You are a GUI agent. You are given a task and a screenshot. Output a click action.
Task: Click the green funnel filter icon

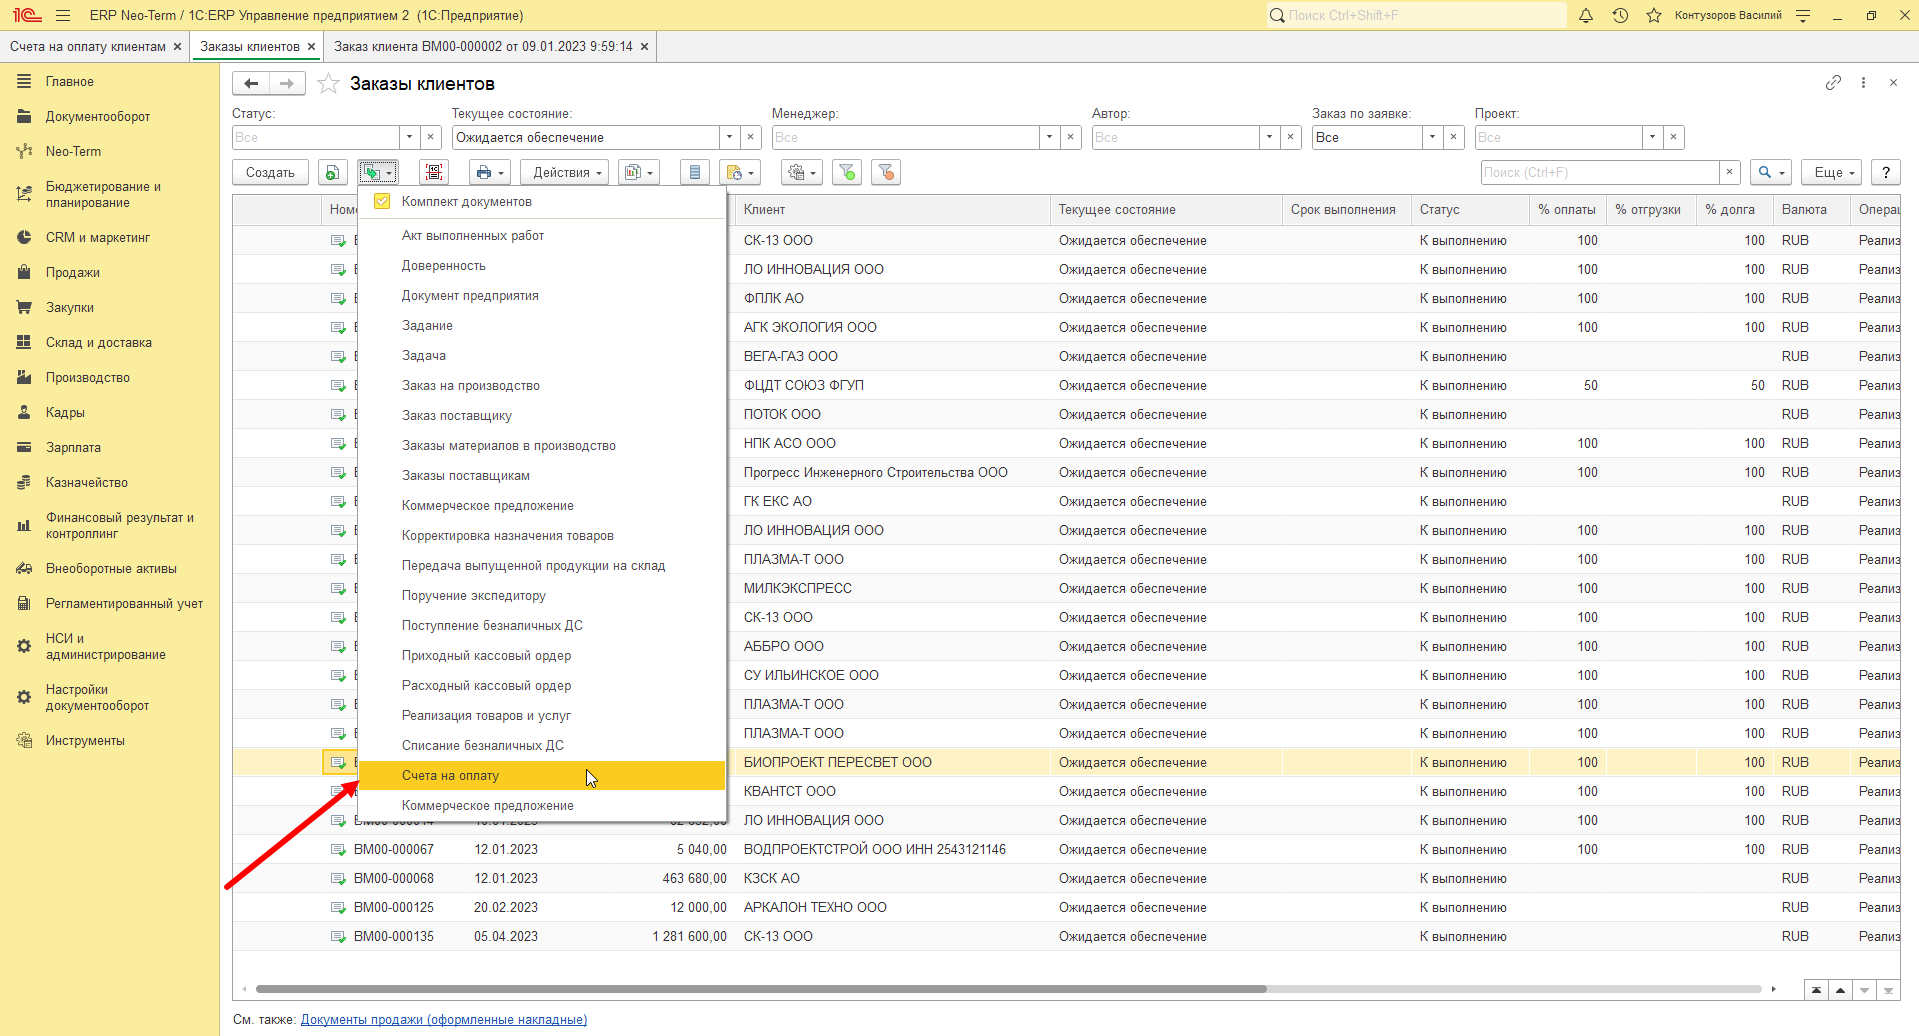point(847,173)
